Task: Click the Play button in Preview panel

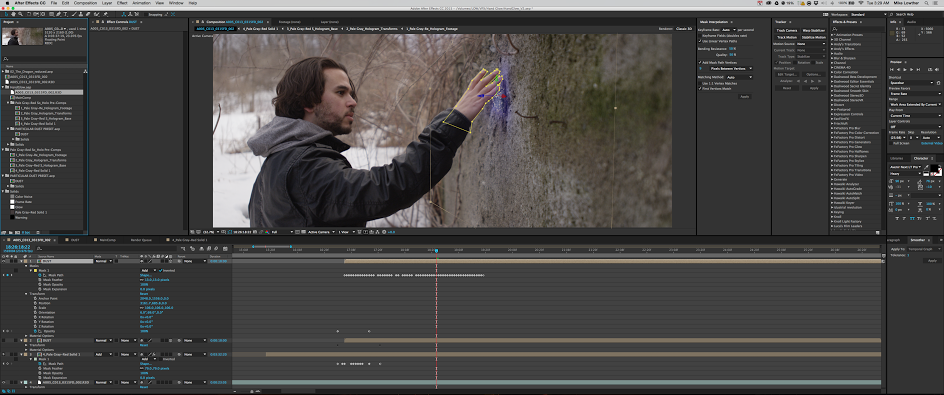Action: [x=905, y=70]
